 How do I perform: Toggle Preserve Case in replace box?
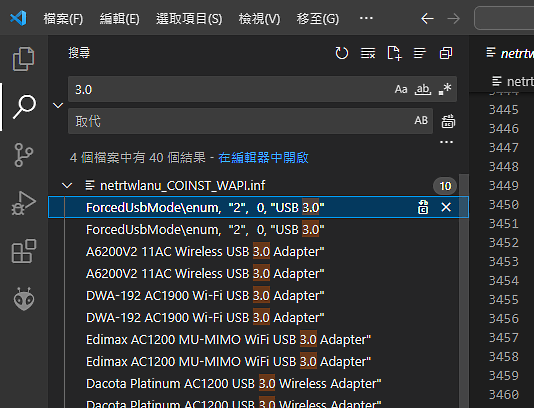pyautogui.click(x=421, y=120)
